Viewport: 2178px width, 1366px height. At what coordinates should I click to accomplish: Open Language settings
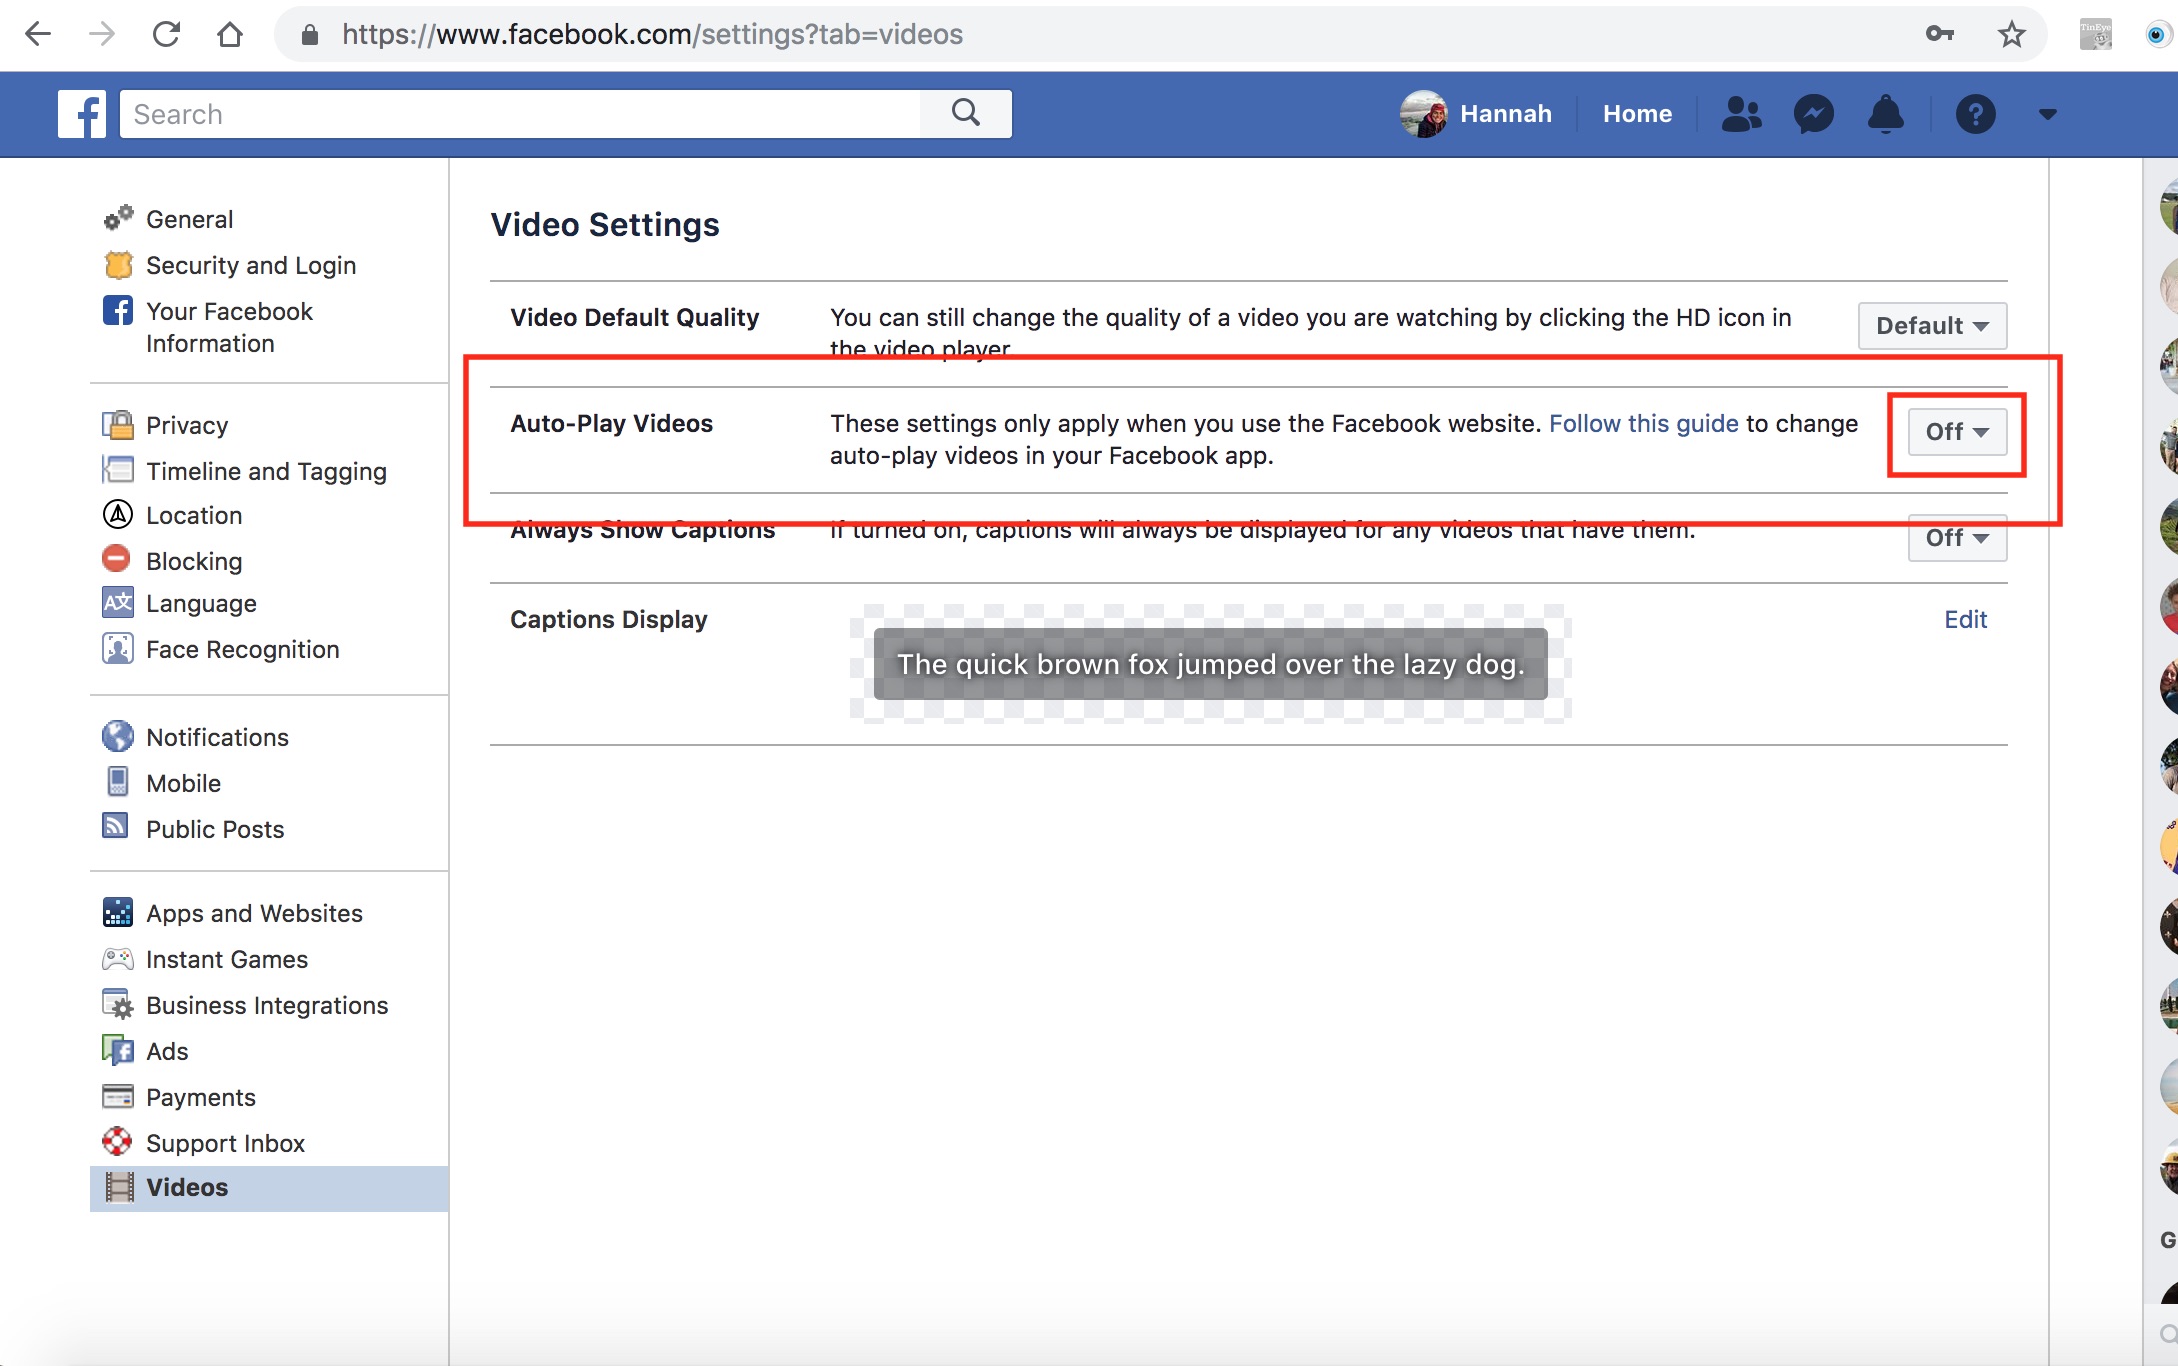point(201,603)
